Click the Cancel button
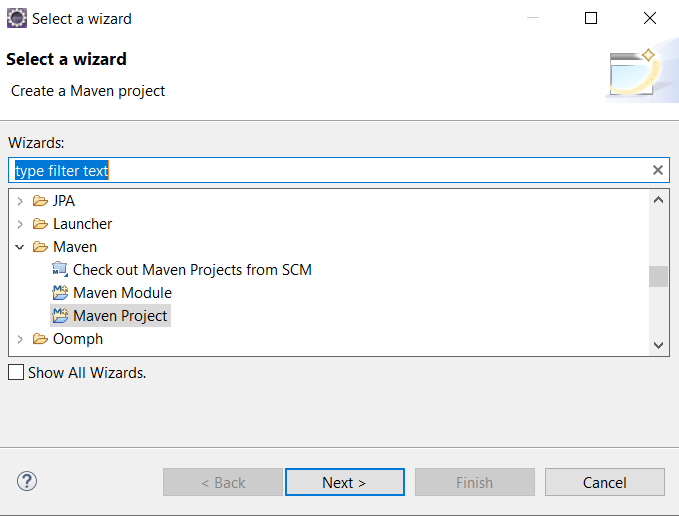The width and height of the screenshot is (679, 516). pyautogui.click(x=605, y=482)
